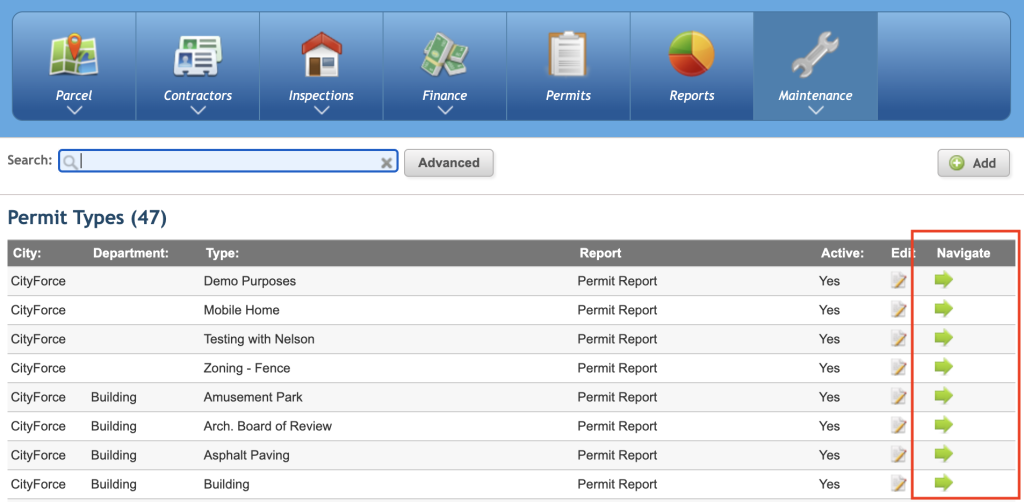Click the Advanced search button

point(449,163)
